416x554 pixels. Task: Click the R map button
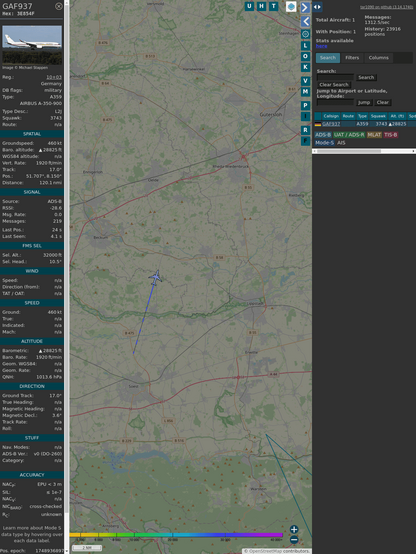[x=305, y=130]
